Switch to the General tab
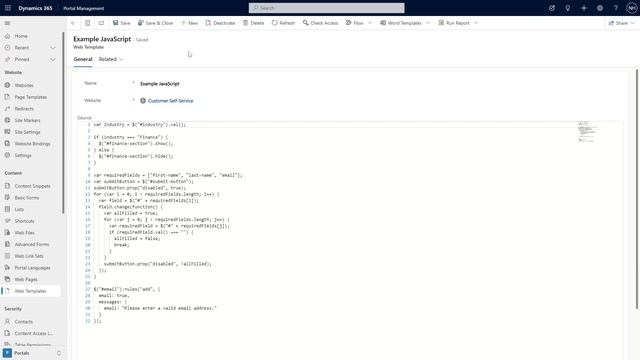 click(x=83, y=60)
